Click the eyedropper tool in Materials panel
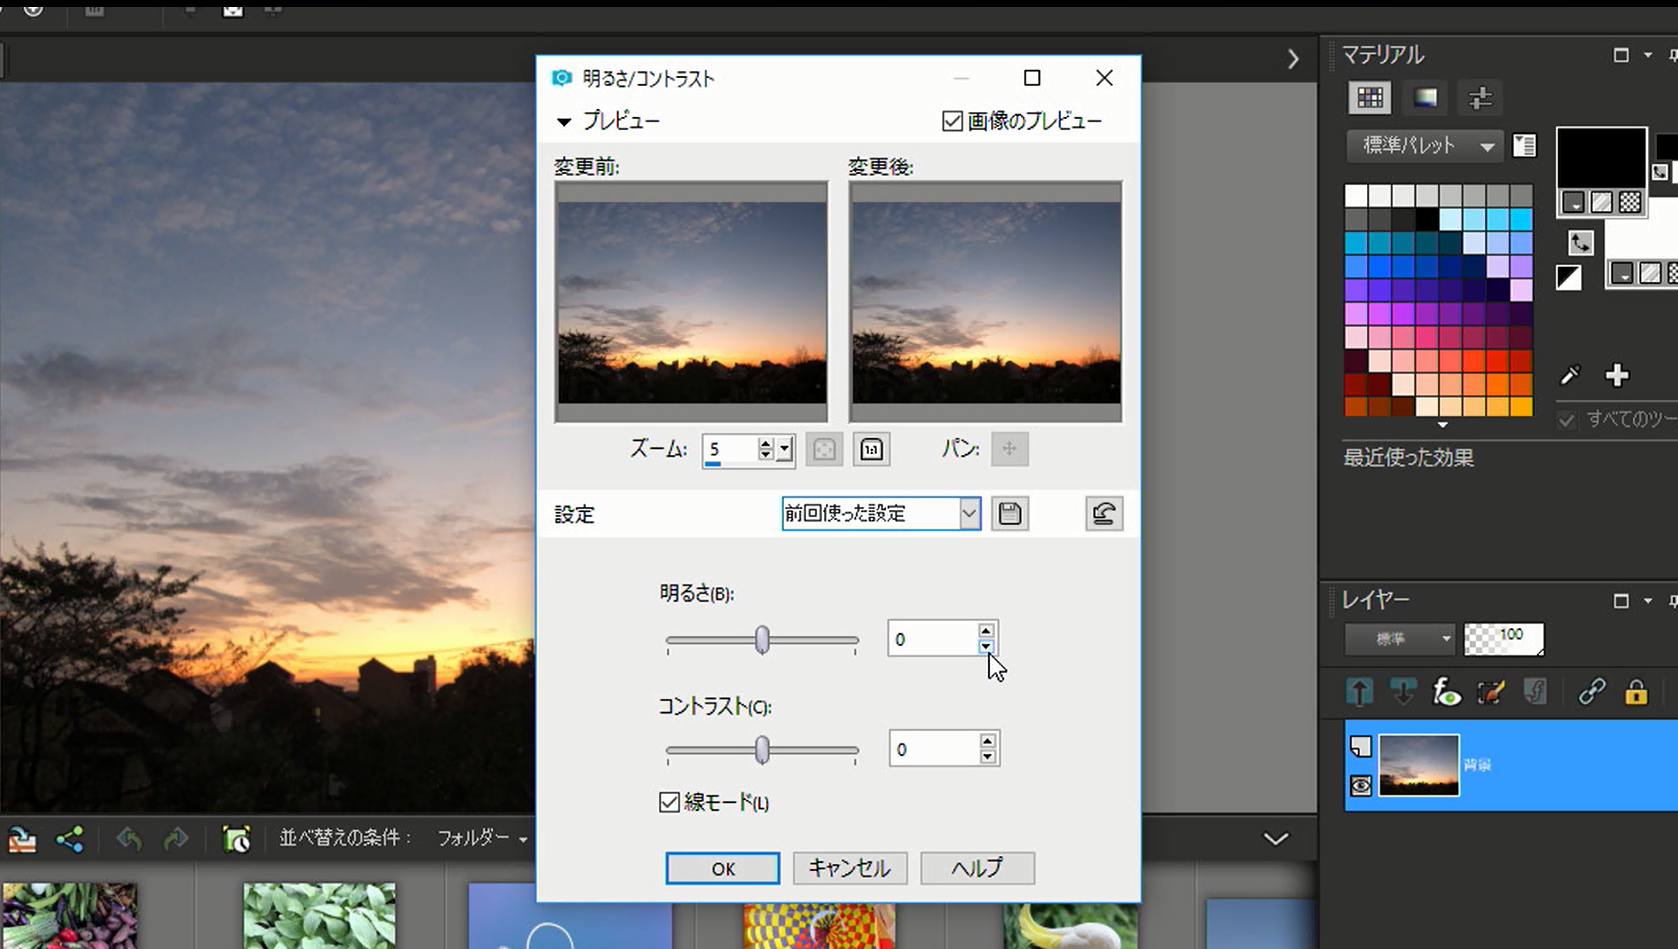 pyautogui.click(x=1570, y=376)
